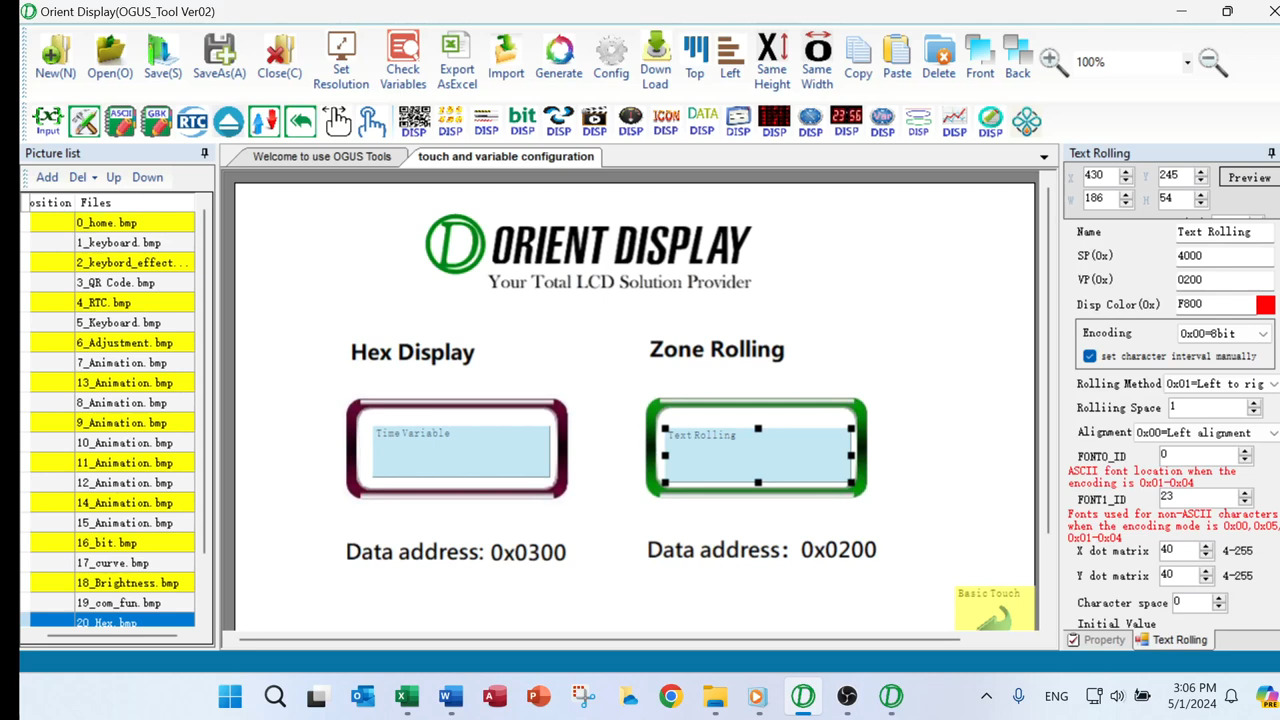Click the red Disp Color swatch
The height and width of the screenshot is (720, 1280).
point(1266,305)
